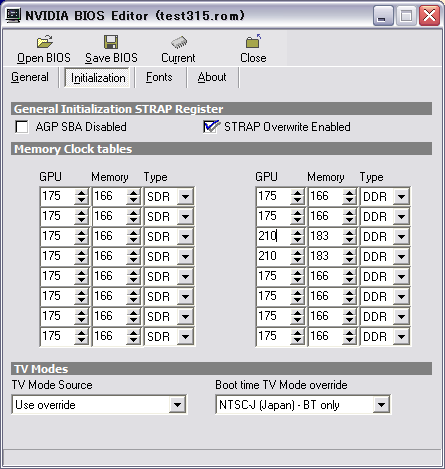Image resolution: width=445 pixels, height=469 pixels.
Task: Uncheck STRAP Overwrite Enabled
Action: click(x=211, y=127)
